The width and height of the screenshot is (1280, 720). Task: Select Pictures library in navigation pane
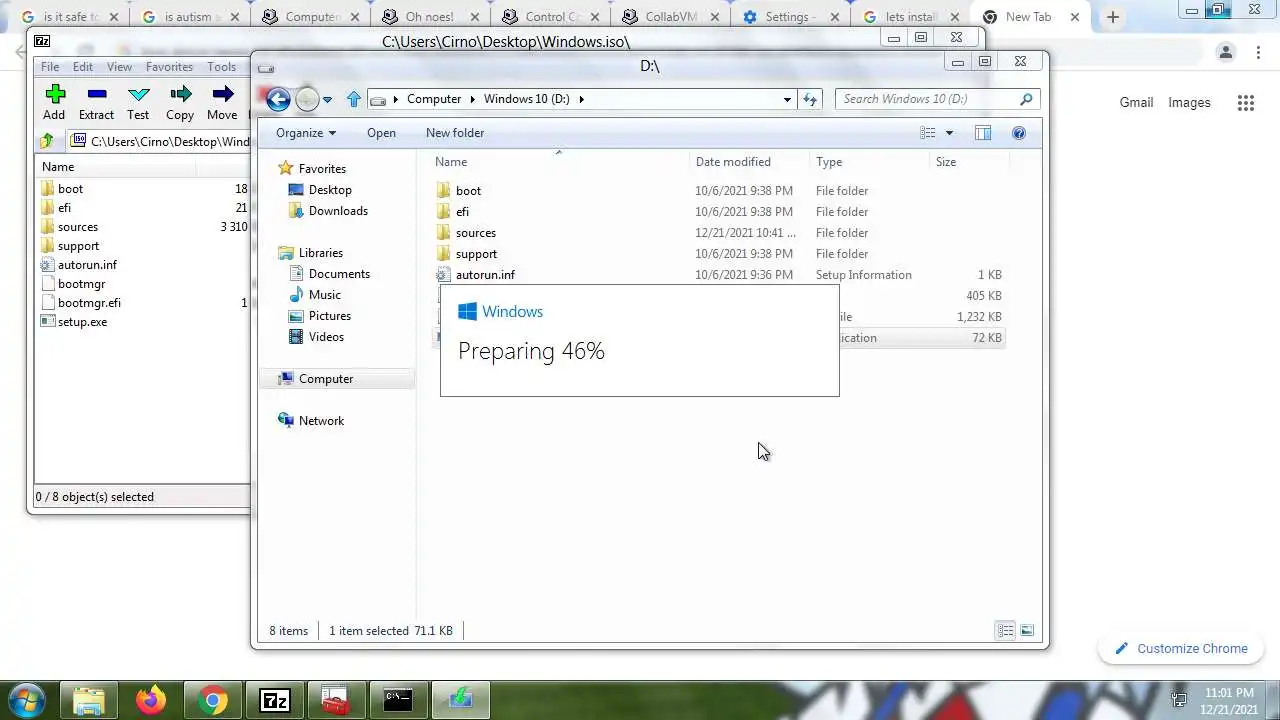pyautogui.click(x=329, y=316)
